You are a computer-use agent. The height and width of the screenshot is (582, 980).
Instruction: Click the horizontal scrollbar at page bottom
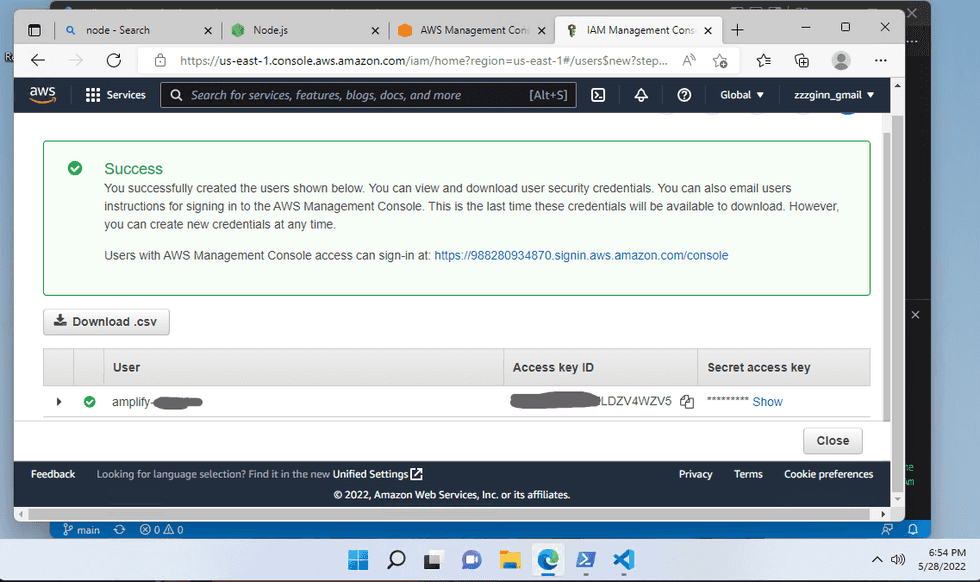pos(448,514)
